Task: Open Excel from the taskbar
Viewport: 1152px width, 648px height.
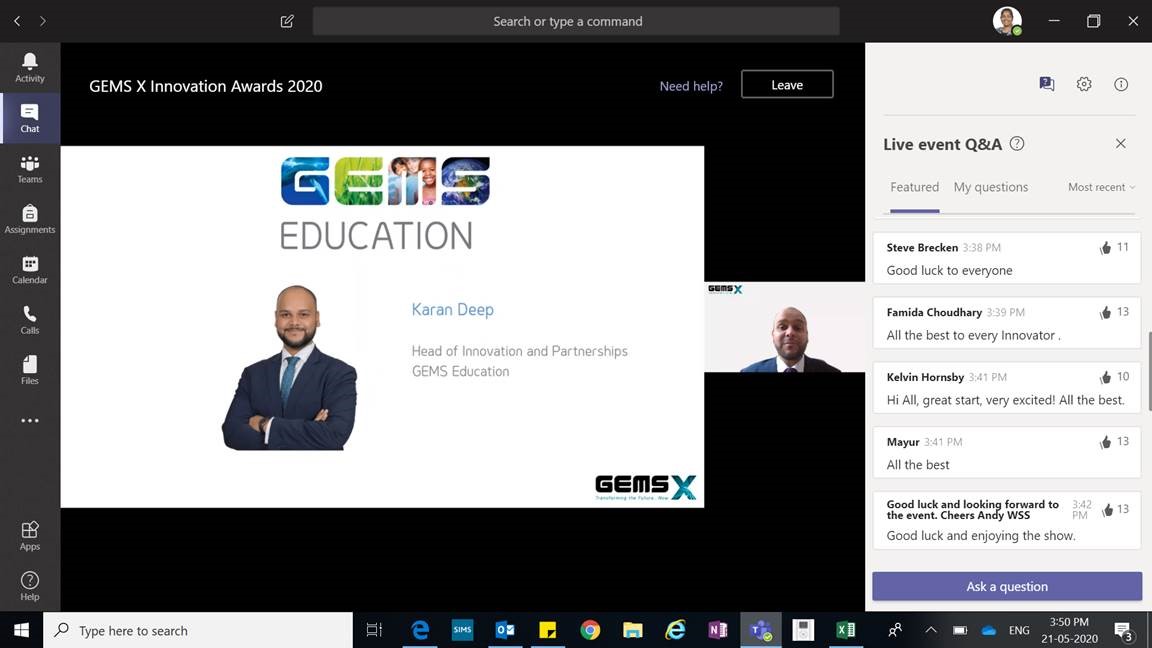Action: (846, 630)
